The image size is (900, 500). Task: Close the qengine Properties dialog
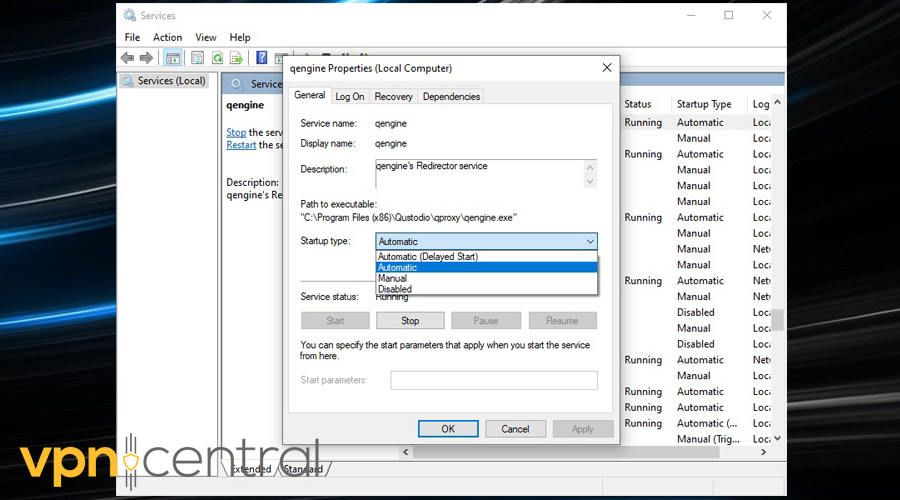pos(607,68)
